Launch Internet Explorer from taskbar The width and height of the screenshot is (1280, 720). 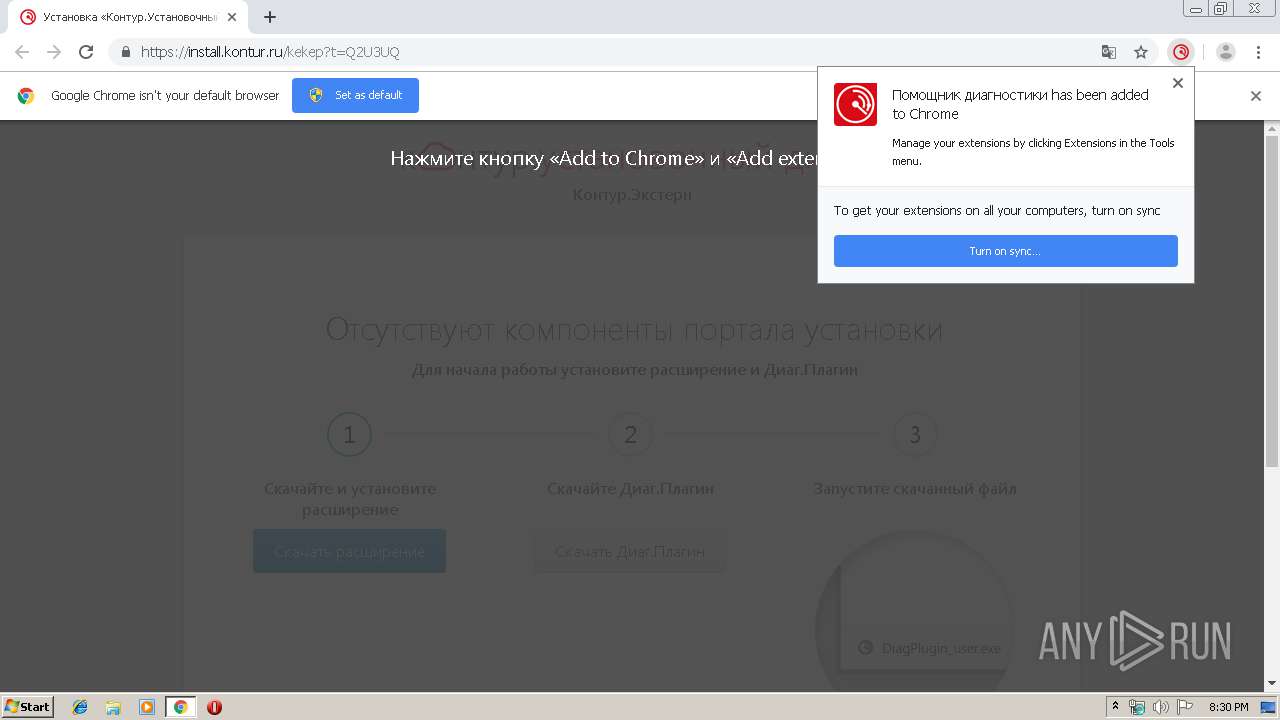point(80,707)
